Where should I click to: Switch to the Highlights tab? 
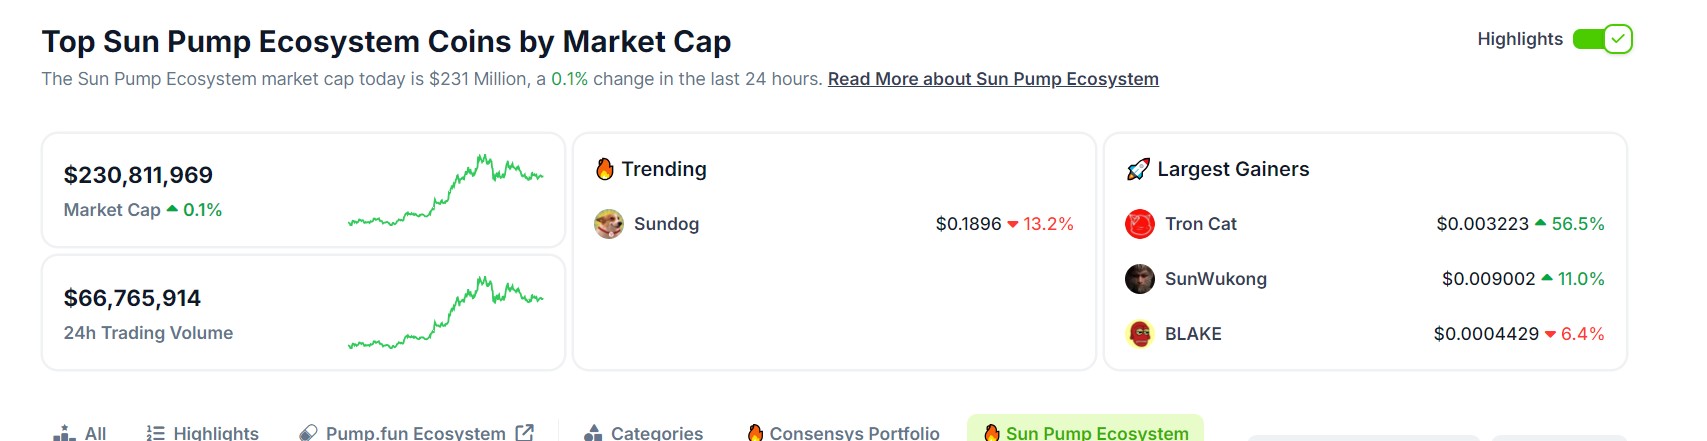pos(202,433)
